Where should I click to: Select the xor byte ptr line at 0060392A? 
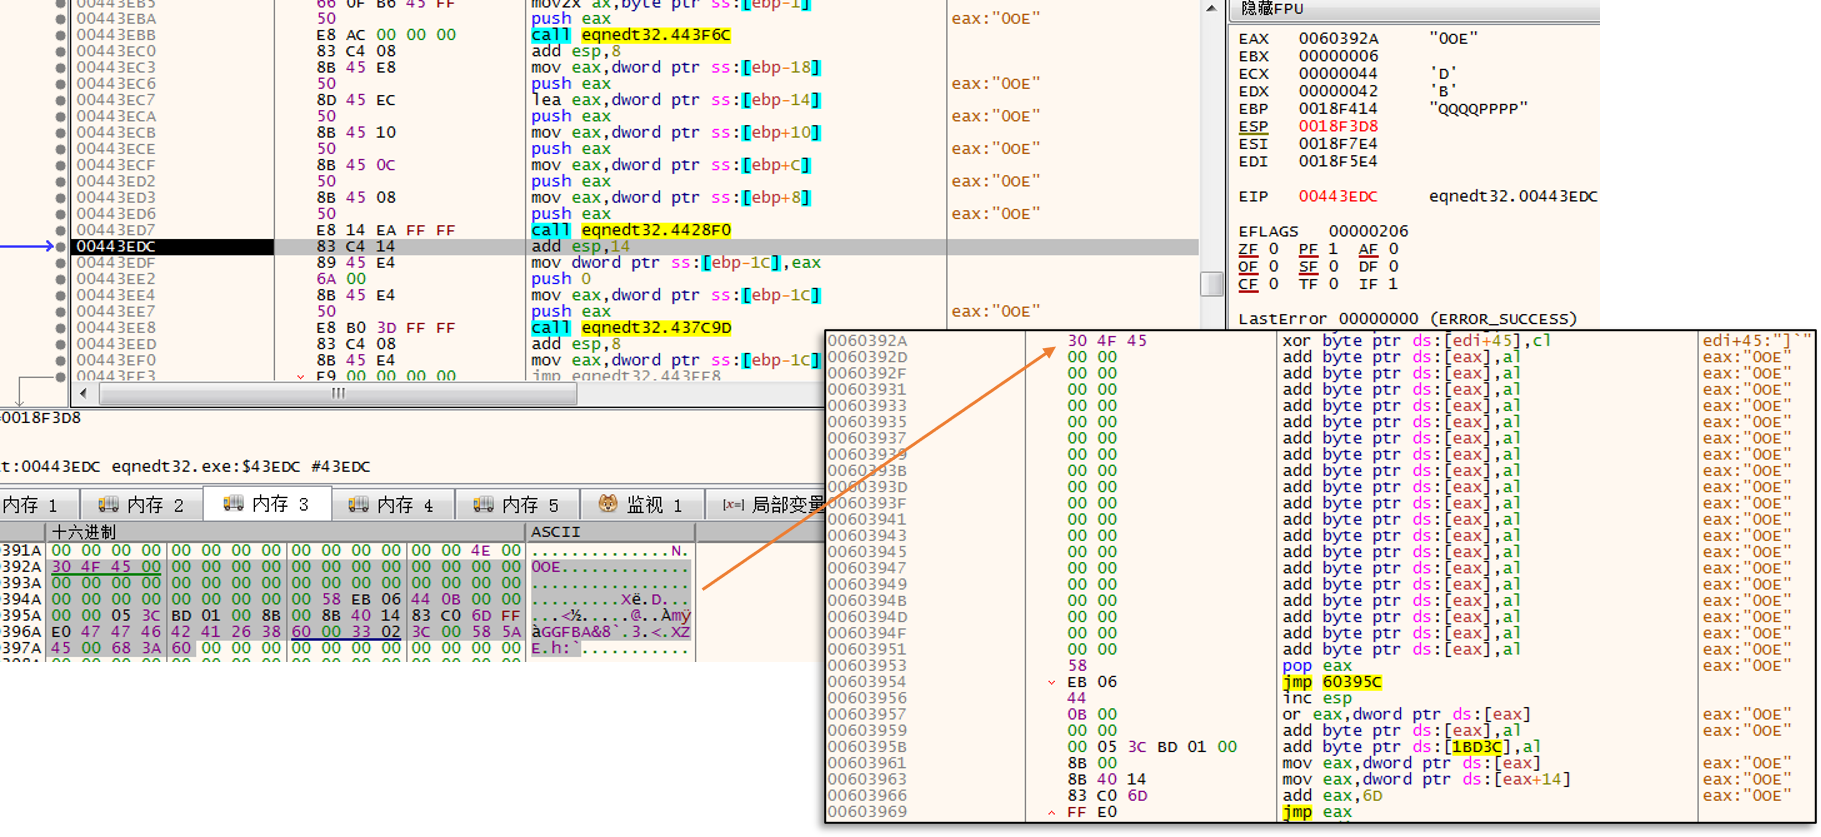coord(1416,341)
